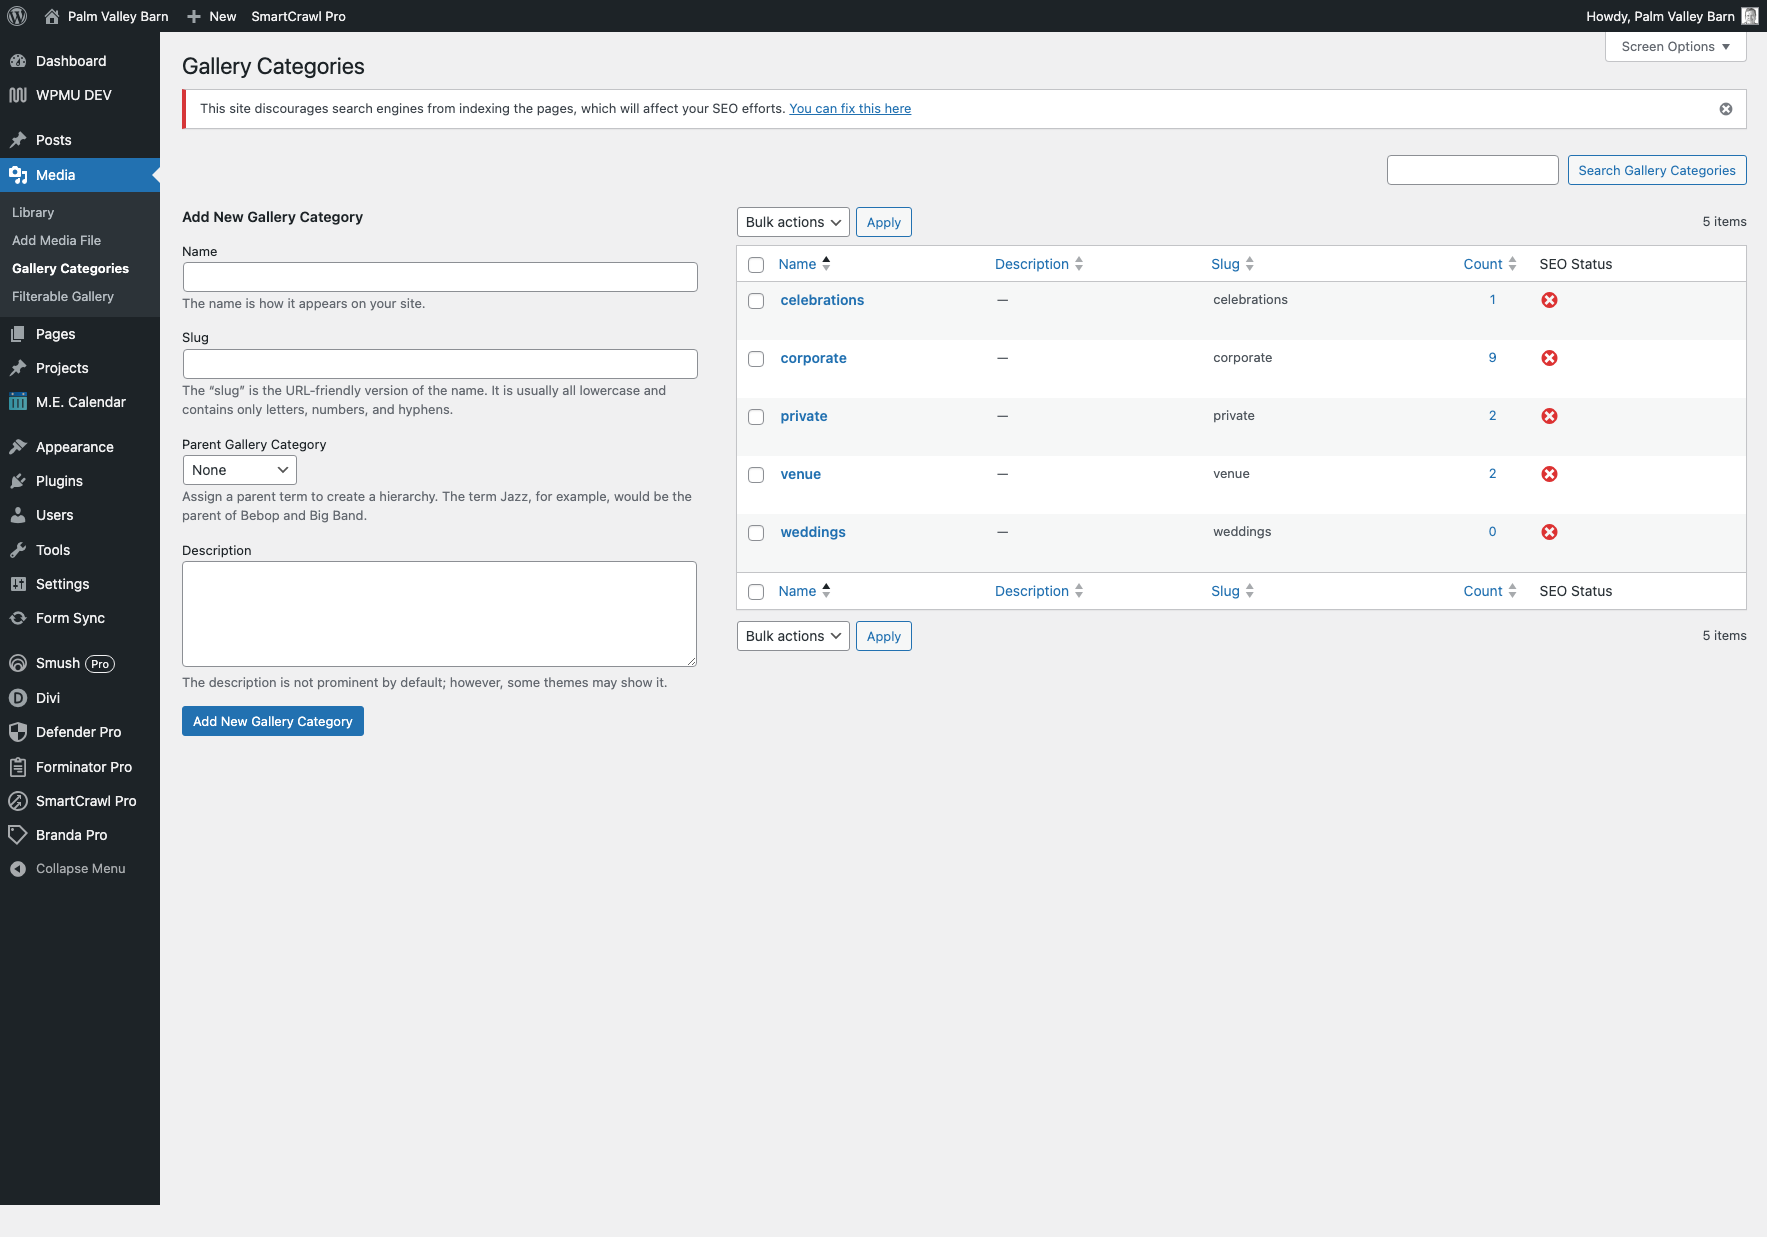The image size is (1767, 1237).
Task: Click red SEO status icon for weddings
Action: click(x=1549, y=532)
